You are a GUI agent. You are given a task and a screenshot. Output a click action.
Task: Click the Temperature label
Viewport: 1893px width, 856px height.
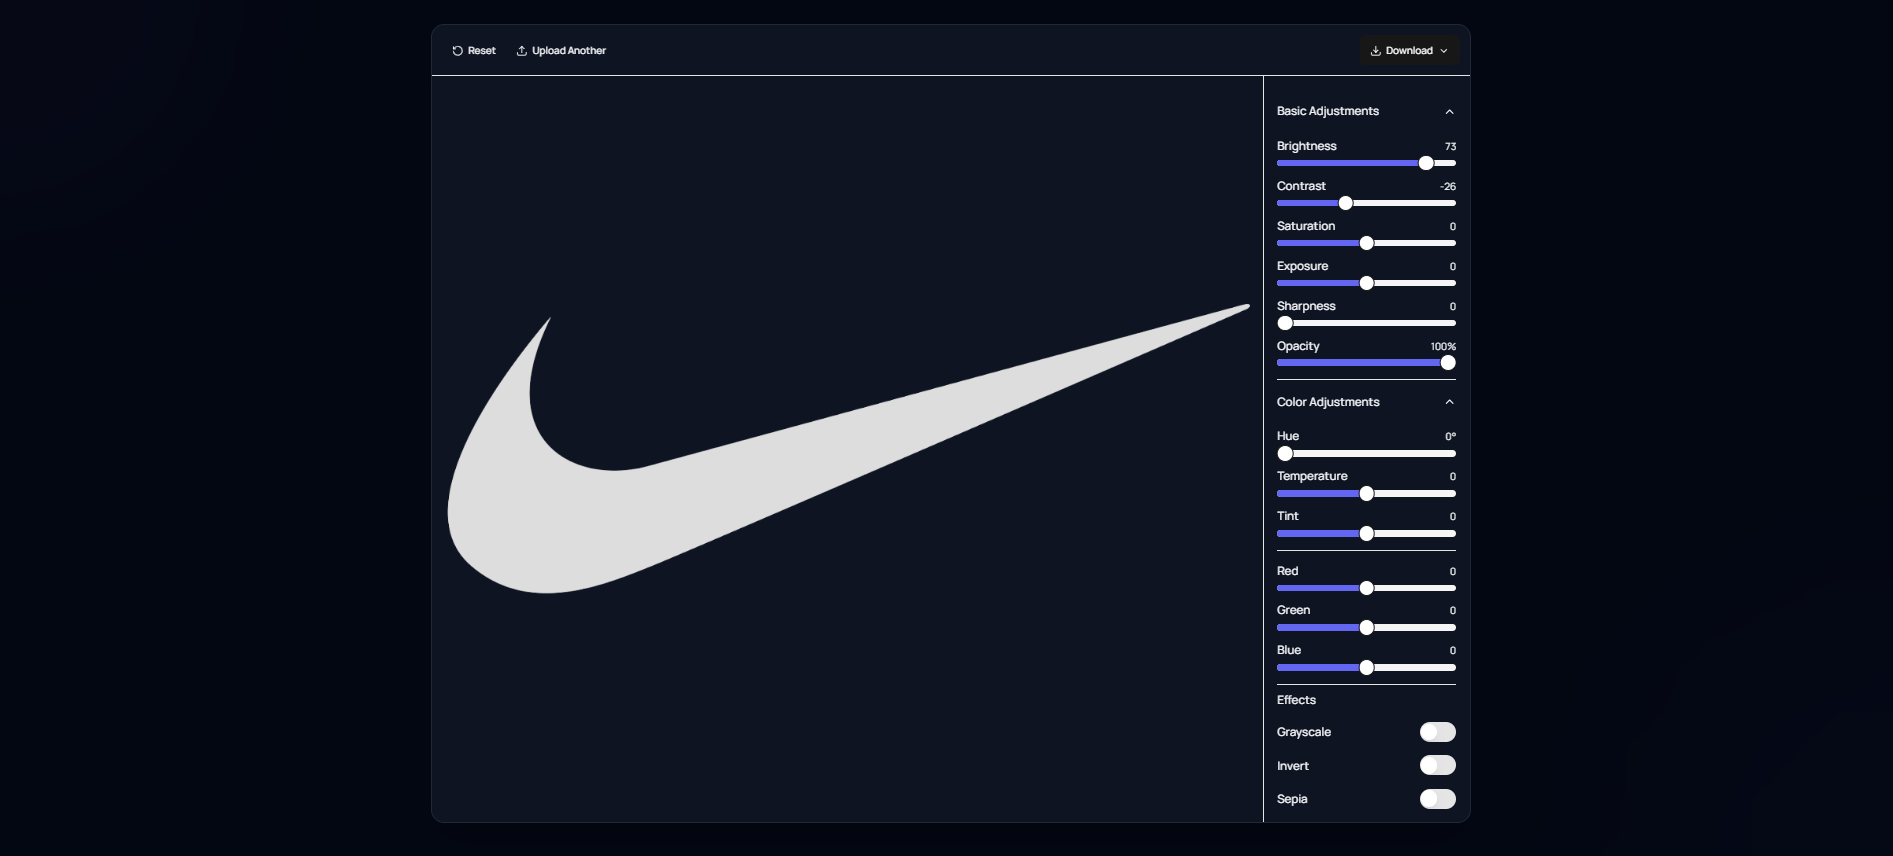coord(1312,476)
